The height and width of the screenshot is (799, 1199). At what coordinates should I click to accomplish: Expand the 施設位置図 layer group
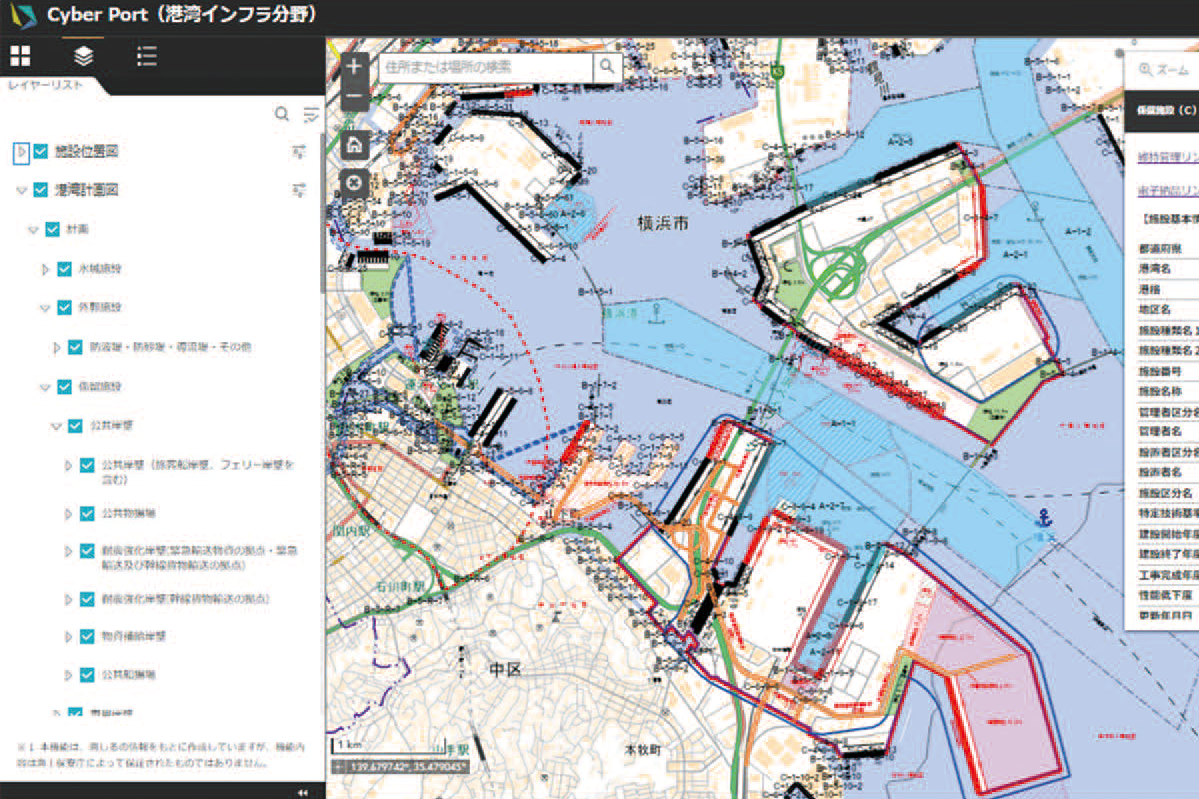20,152
